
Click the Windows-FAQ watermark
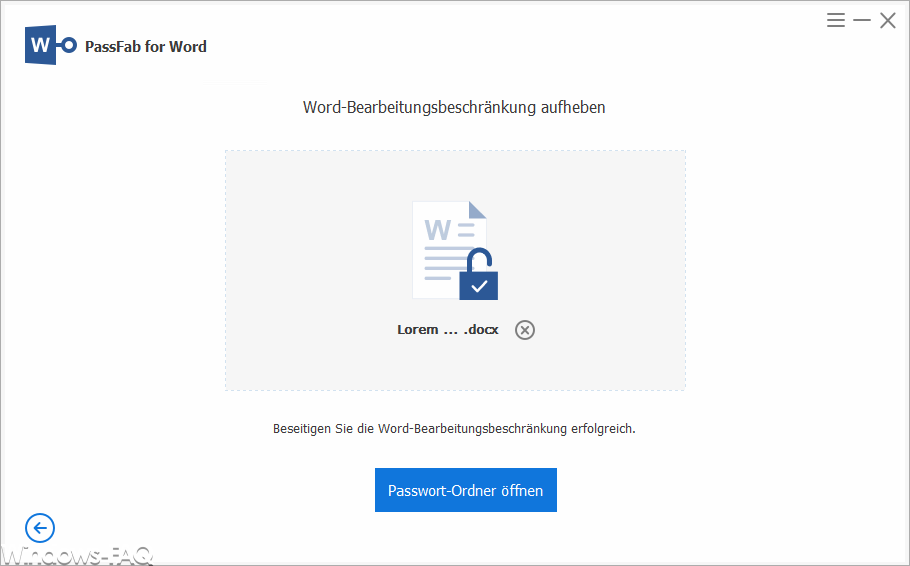point(76,556)
